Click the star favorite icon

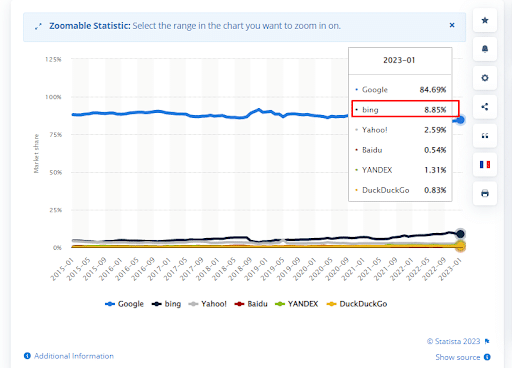coord(485,20)
